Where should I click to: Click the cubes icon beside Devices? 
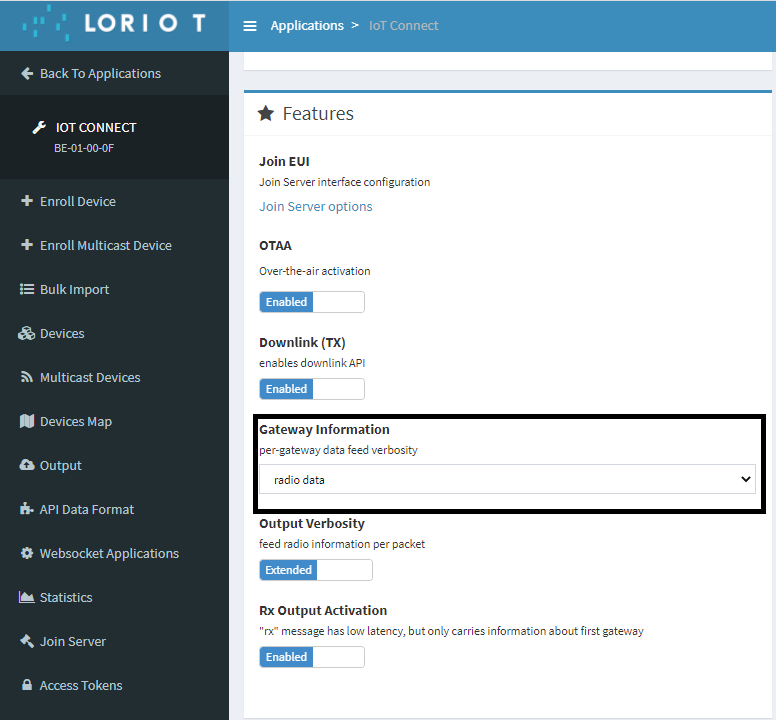click(27, 333)
